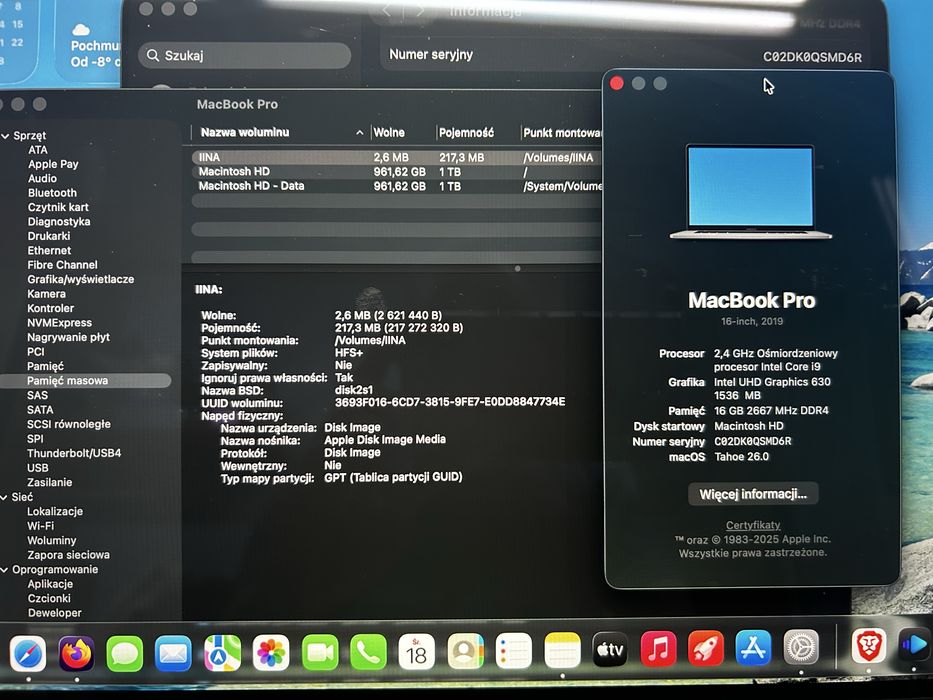
Task: Open the Certyfikaty link
Action: (x=753, y=525)
